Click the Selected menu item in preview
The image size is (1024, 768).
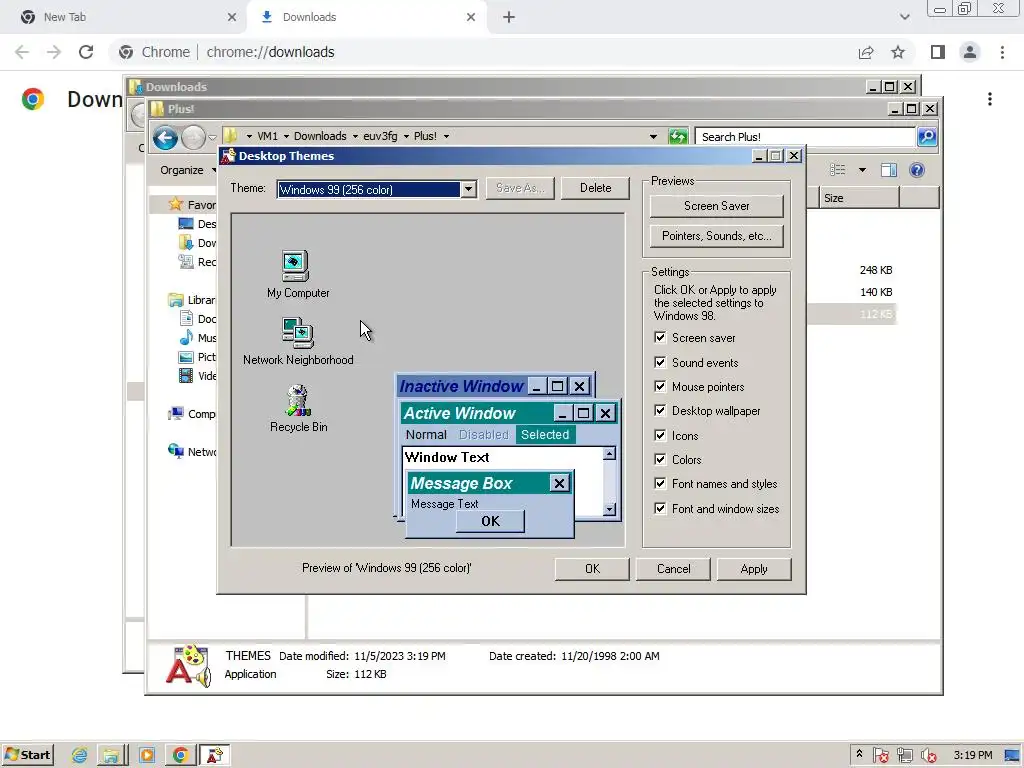tap(545, 435)
